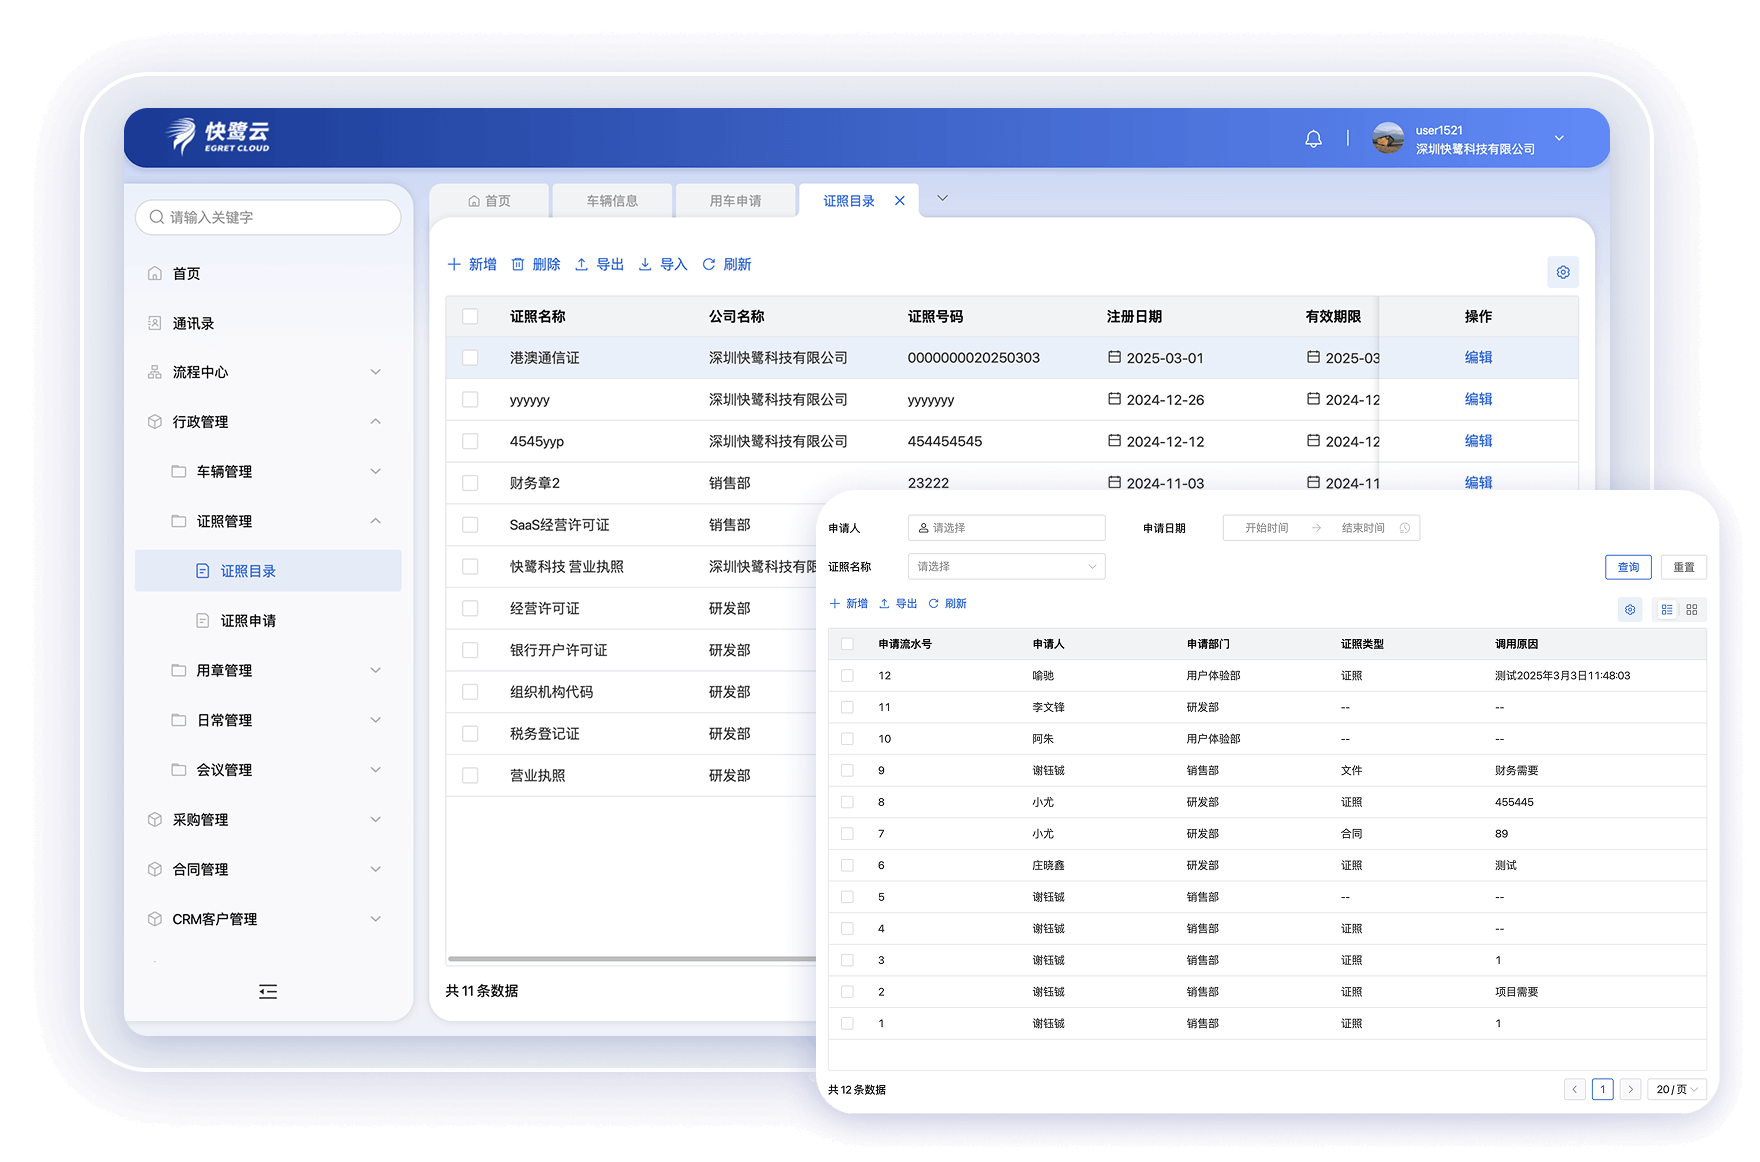Screen dimensions: 1760x1162
Task: Open table settings gear in main panel
Action: point(1562,272)
